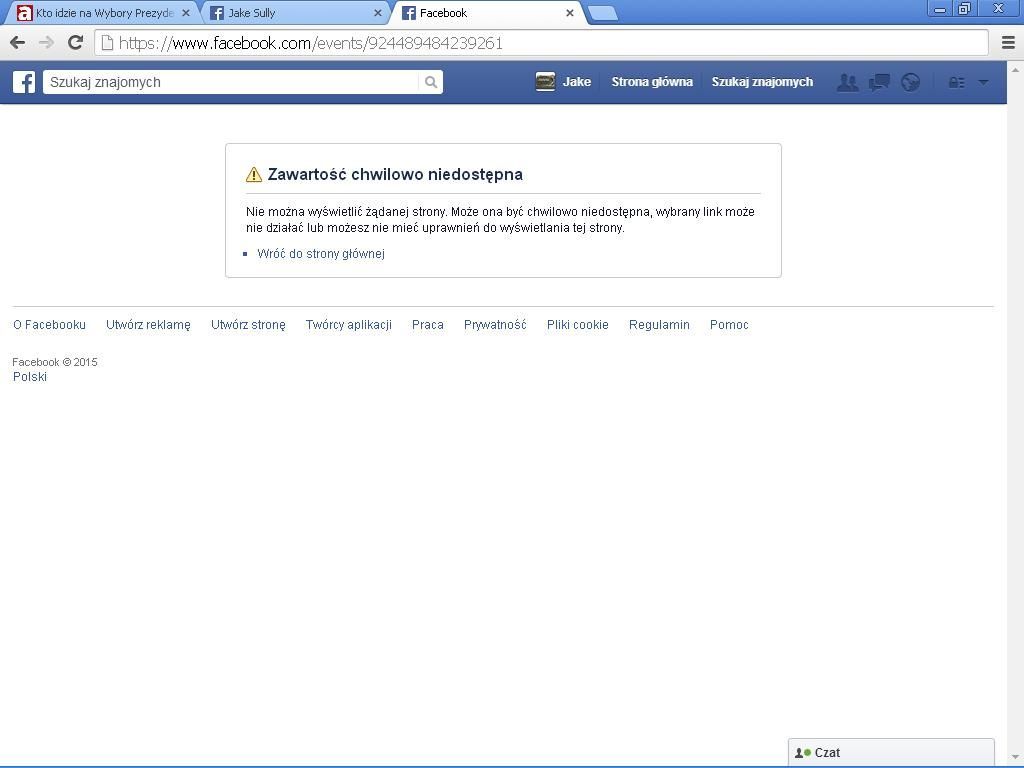The width and height of the screenshot is (1024, 768).
Task: Open the Chrome hamburger menu
Action: point(1008,43)
